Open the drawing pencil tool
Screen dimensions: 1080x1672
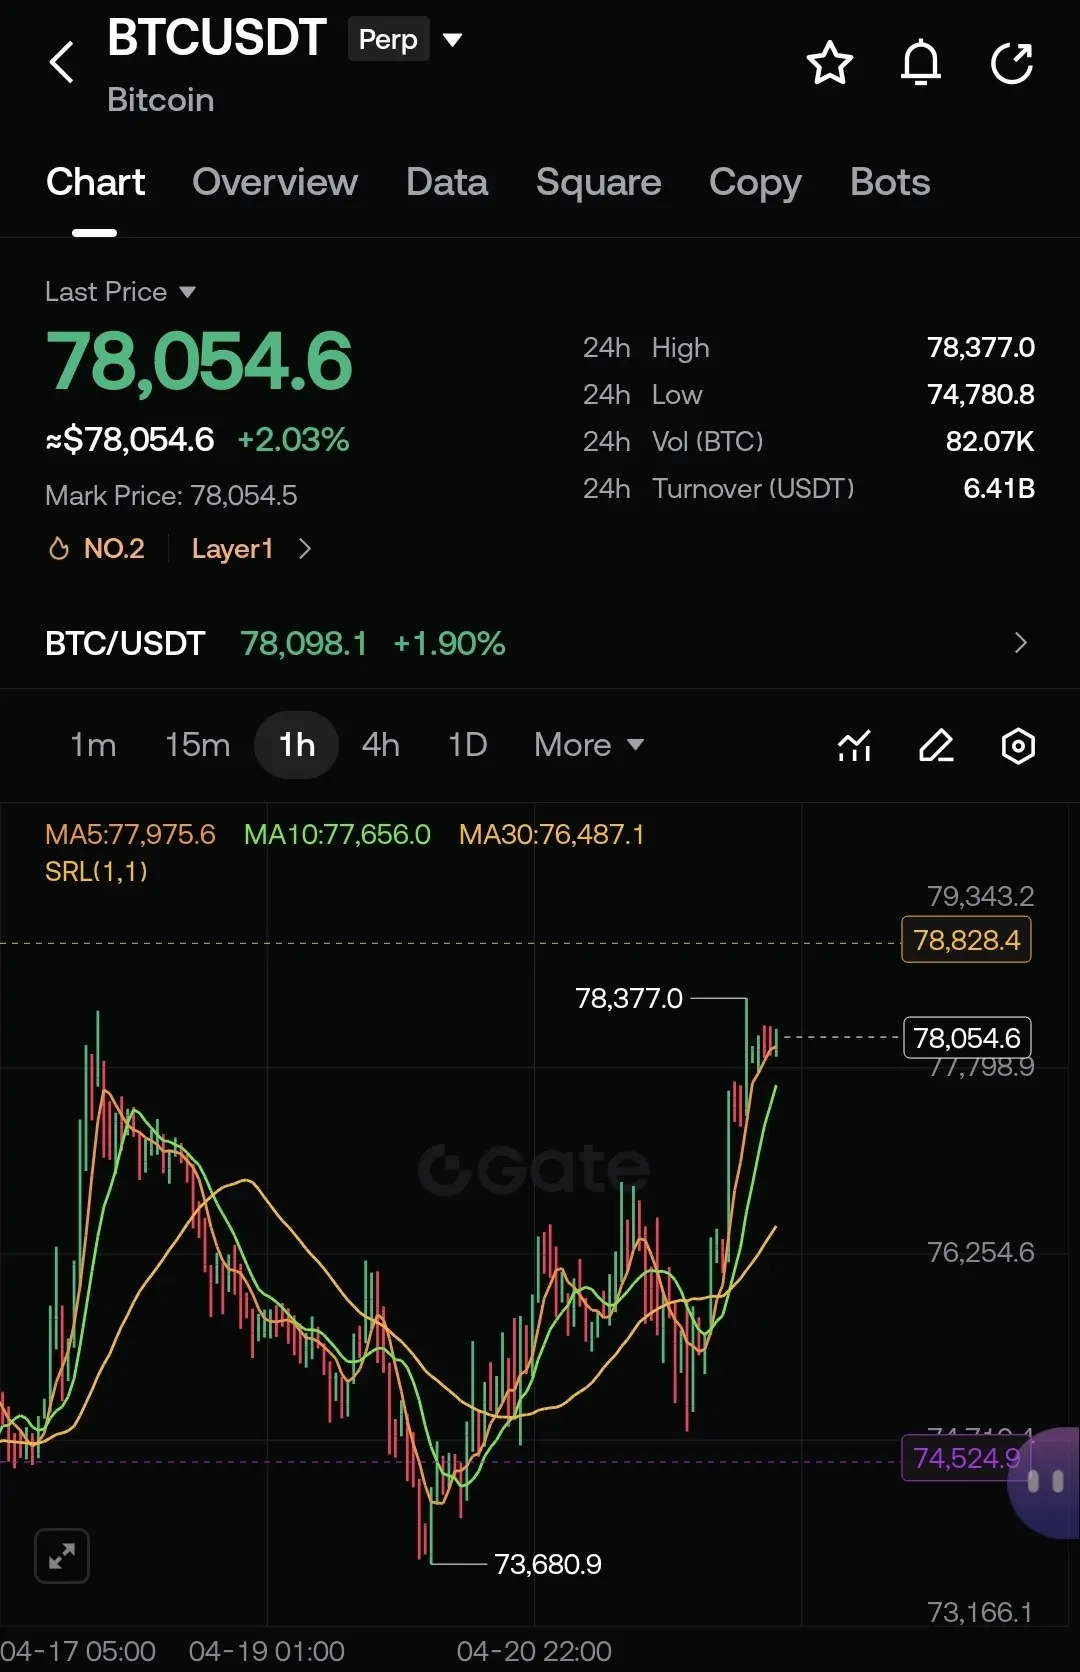pyautogui.click(x=936, y=745)
